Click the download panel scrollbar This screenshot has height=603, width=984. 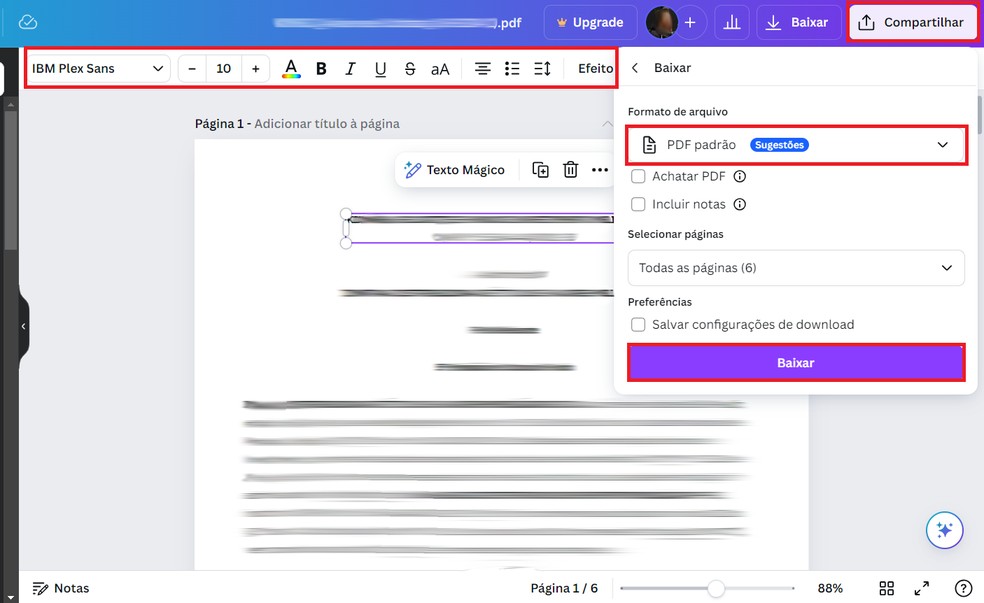(980, 114)
